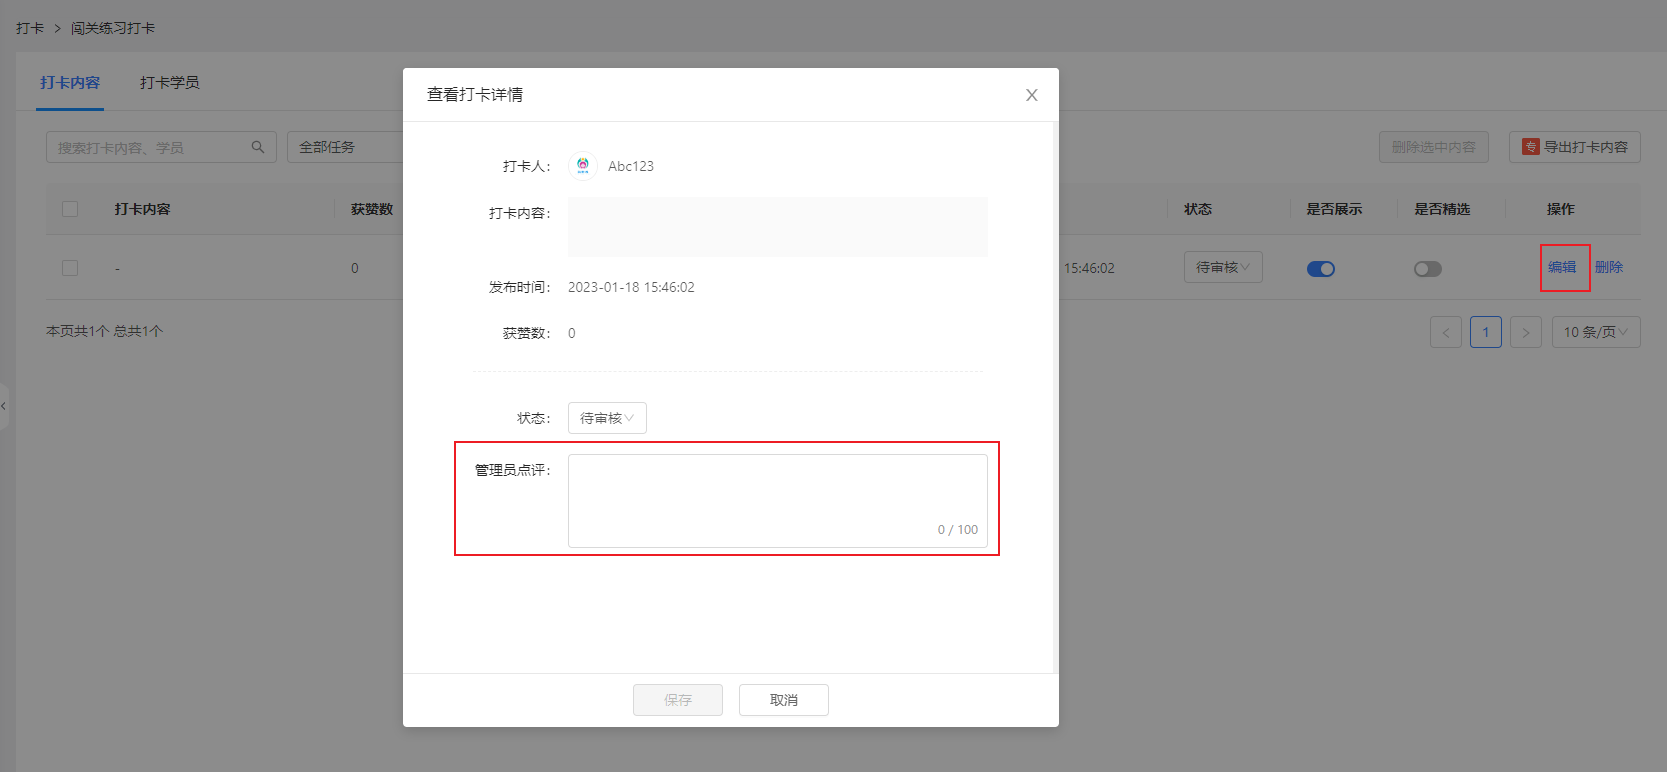The height and width of the screenshot is (772, 1667).
Task: Click the Abc123 username text
Action: (x=631, y=166)
